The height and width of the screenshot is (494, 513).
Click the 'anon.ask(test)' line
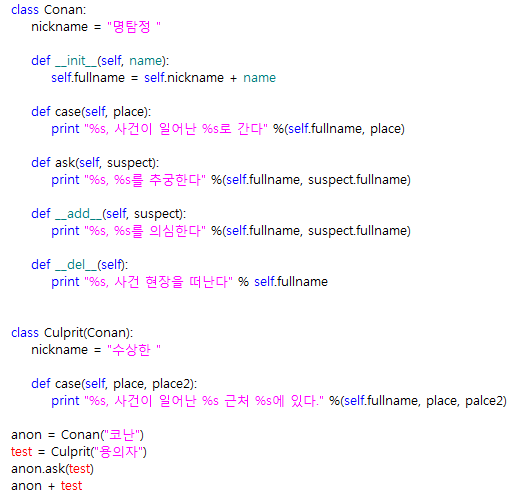(x=52, y=469)
